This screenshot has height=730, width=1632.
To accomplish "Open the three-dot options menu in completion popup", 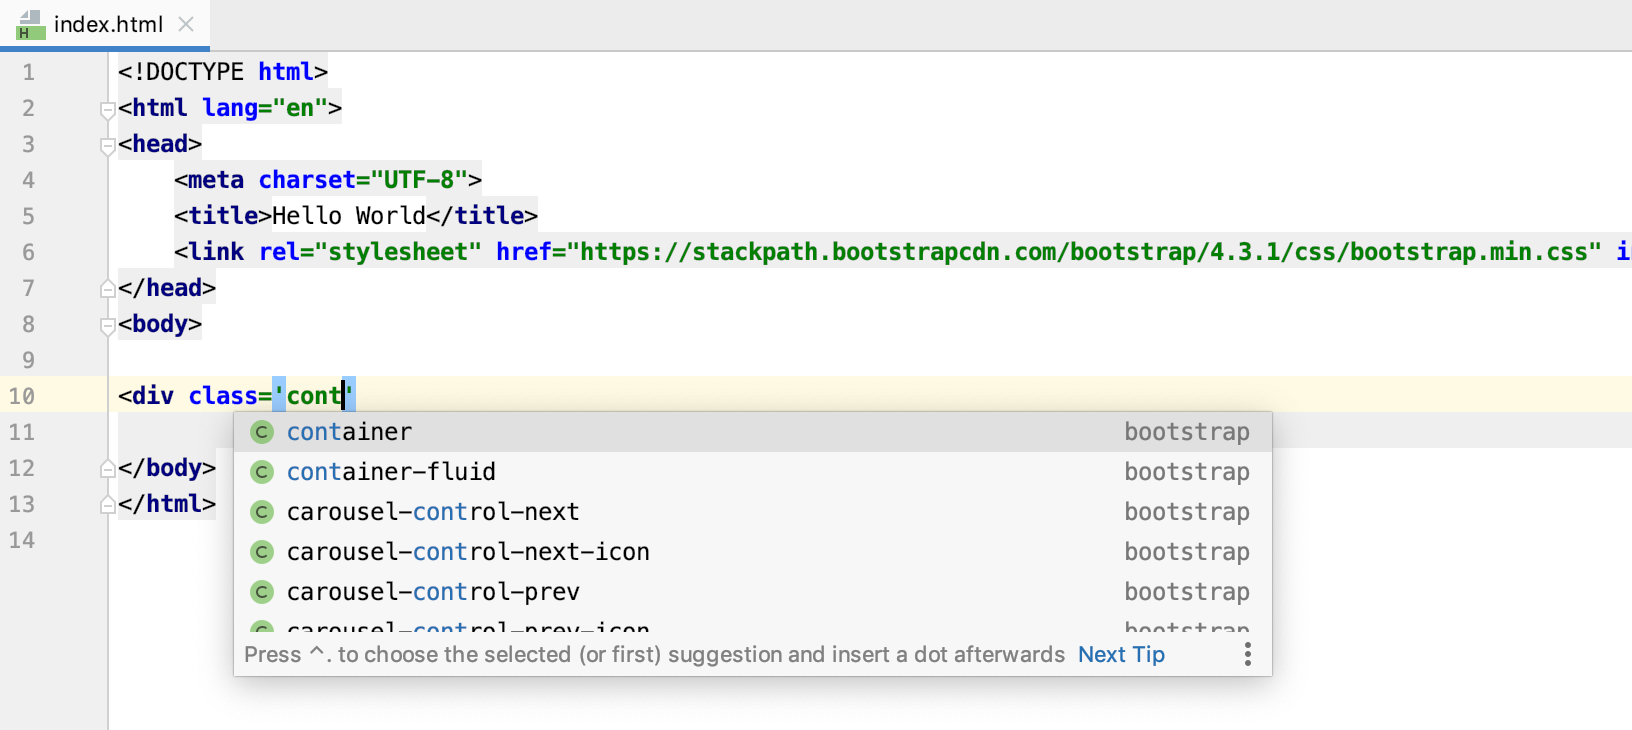I will pyautogui.click(x=1247, y=655).
